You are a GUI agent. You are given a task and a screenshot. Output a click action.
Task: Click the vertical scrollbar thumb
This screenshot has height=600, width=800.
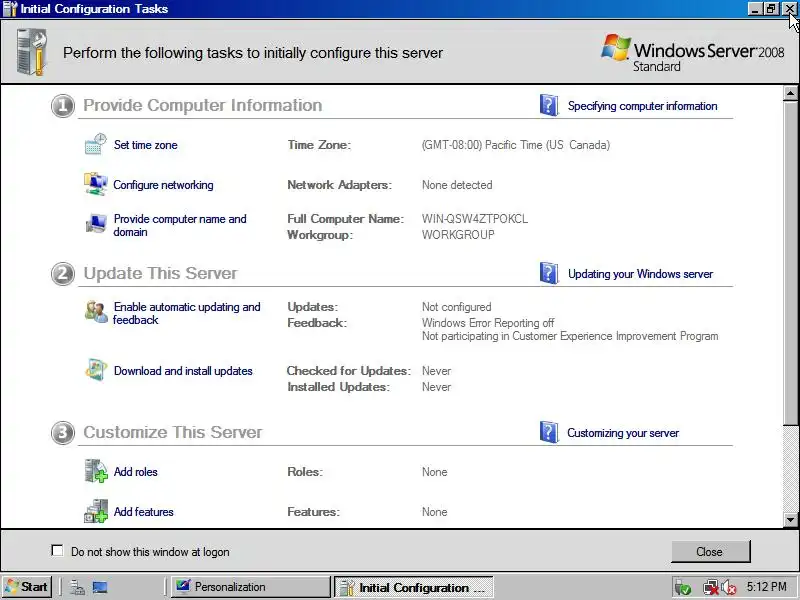coord(790,262)
